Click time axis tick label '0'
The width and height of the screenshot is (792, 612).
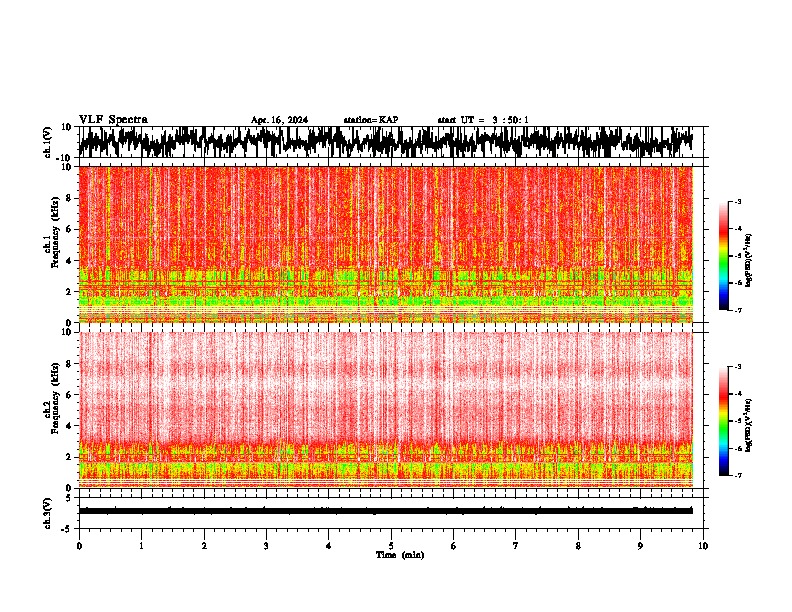79,546
